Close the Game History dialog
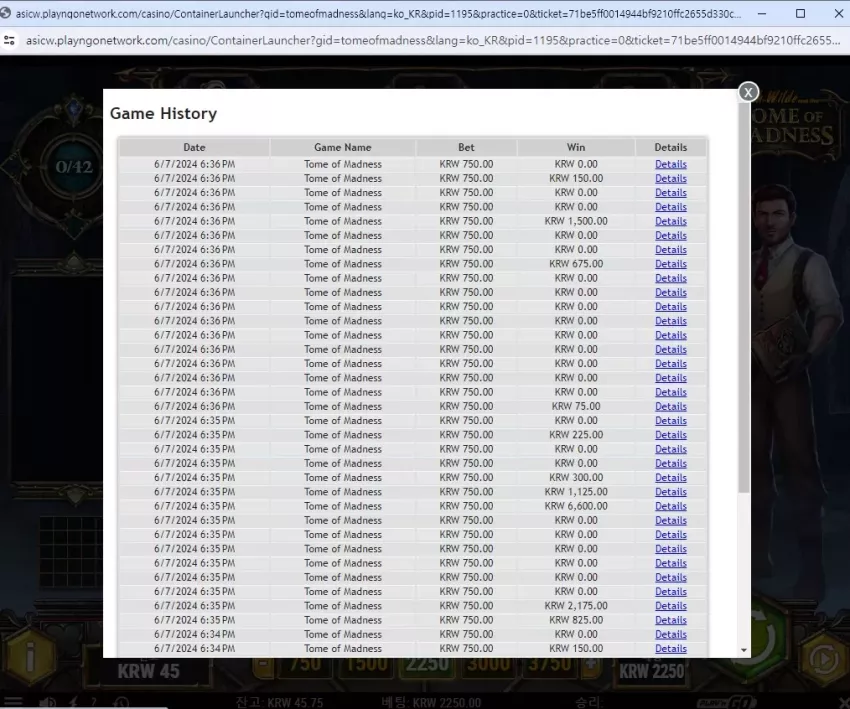 tap(748, 93)
